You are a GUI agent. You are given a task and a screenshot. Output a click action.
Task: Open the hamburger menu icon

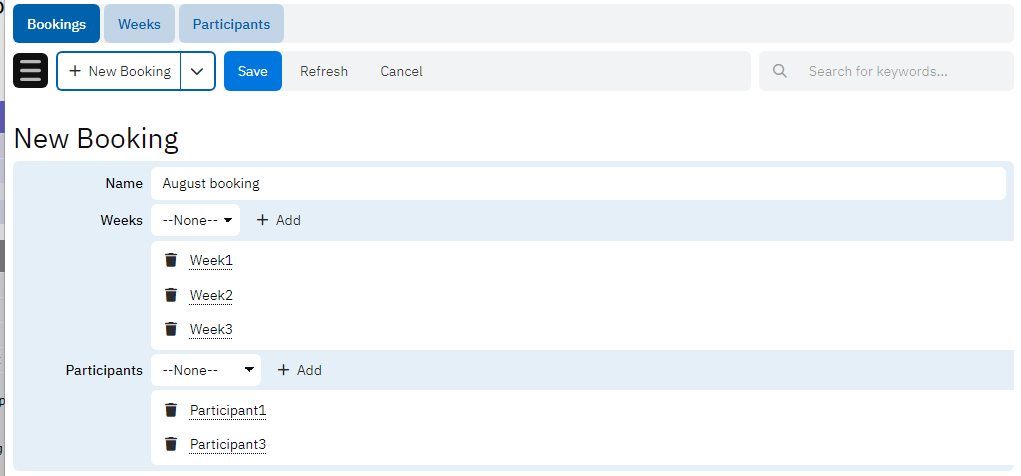click(x=31, y=71)
